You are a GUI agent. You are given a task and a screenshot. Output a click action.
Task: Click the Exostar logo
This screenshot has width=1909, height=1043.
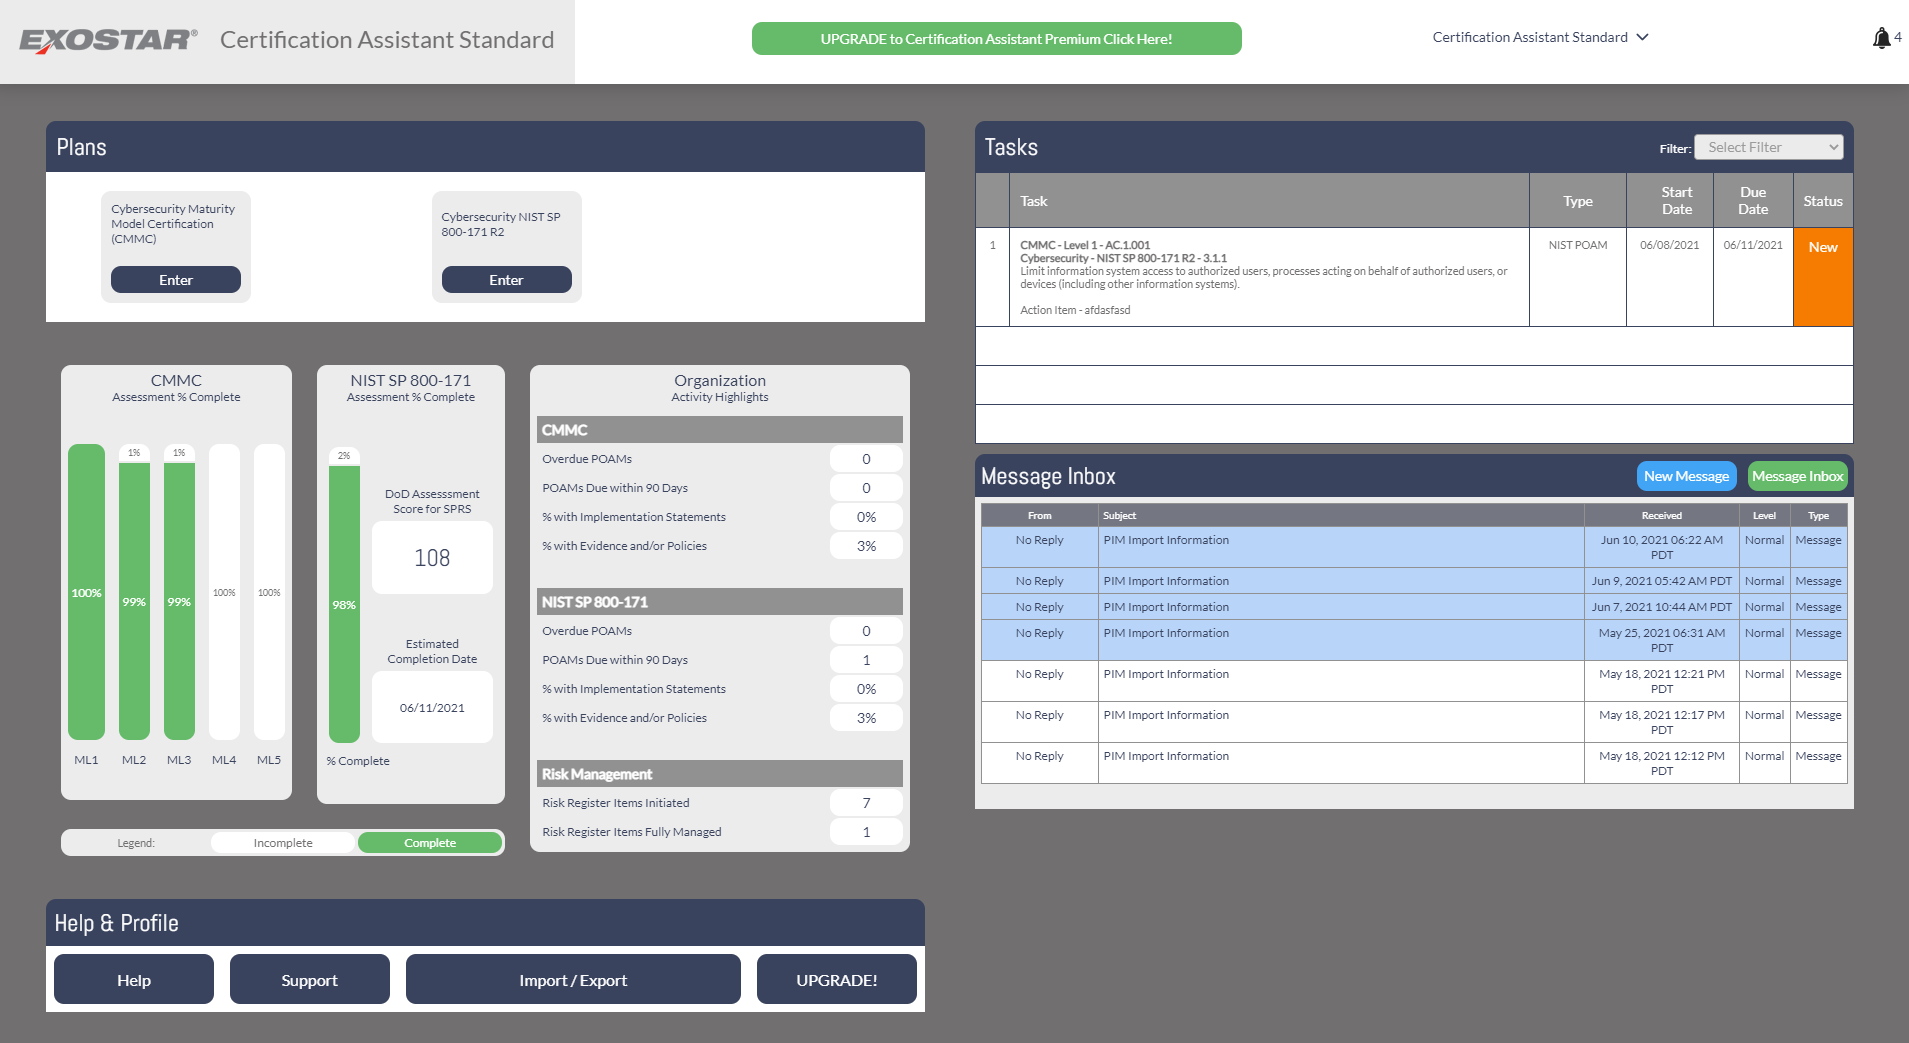[x=108, y=40]
